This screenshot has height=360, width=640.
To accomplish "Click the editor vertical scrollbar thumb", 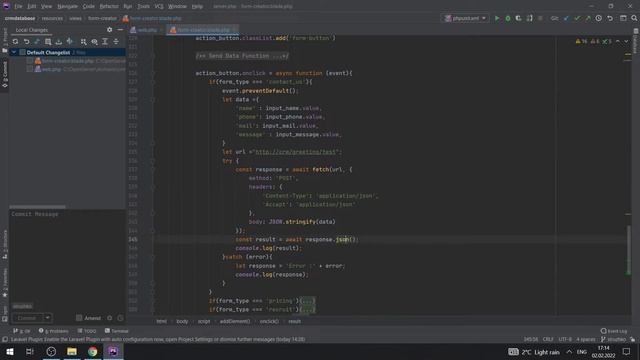I will [628, 250].
